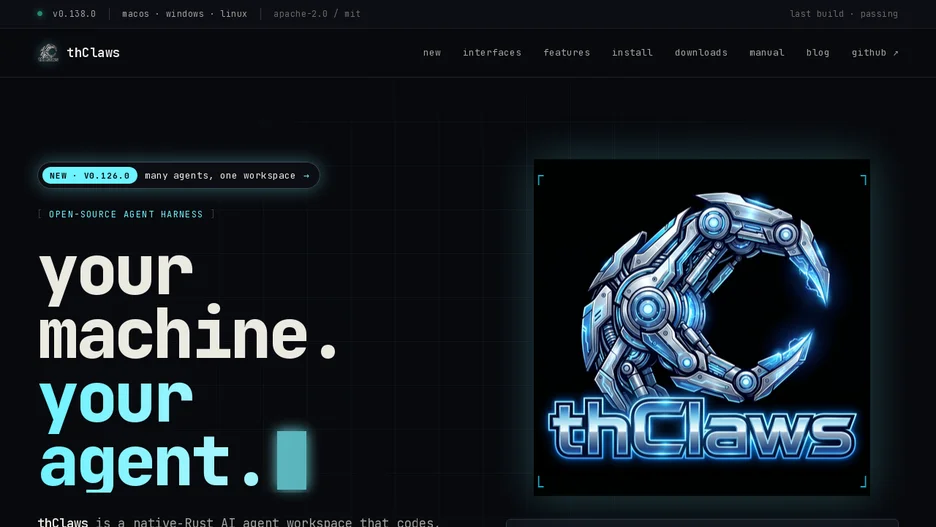936x527 pixels.
Task: Open the github external link
Action: pyautogui.click(x=875, y=53)
